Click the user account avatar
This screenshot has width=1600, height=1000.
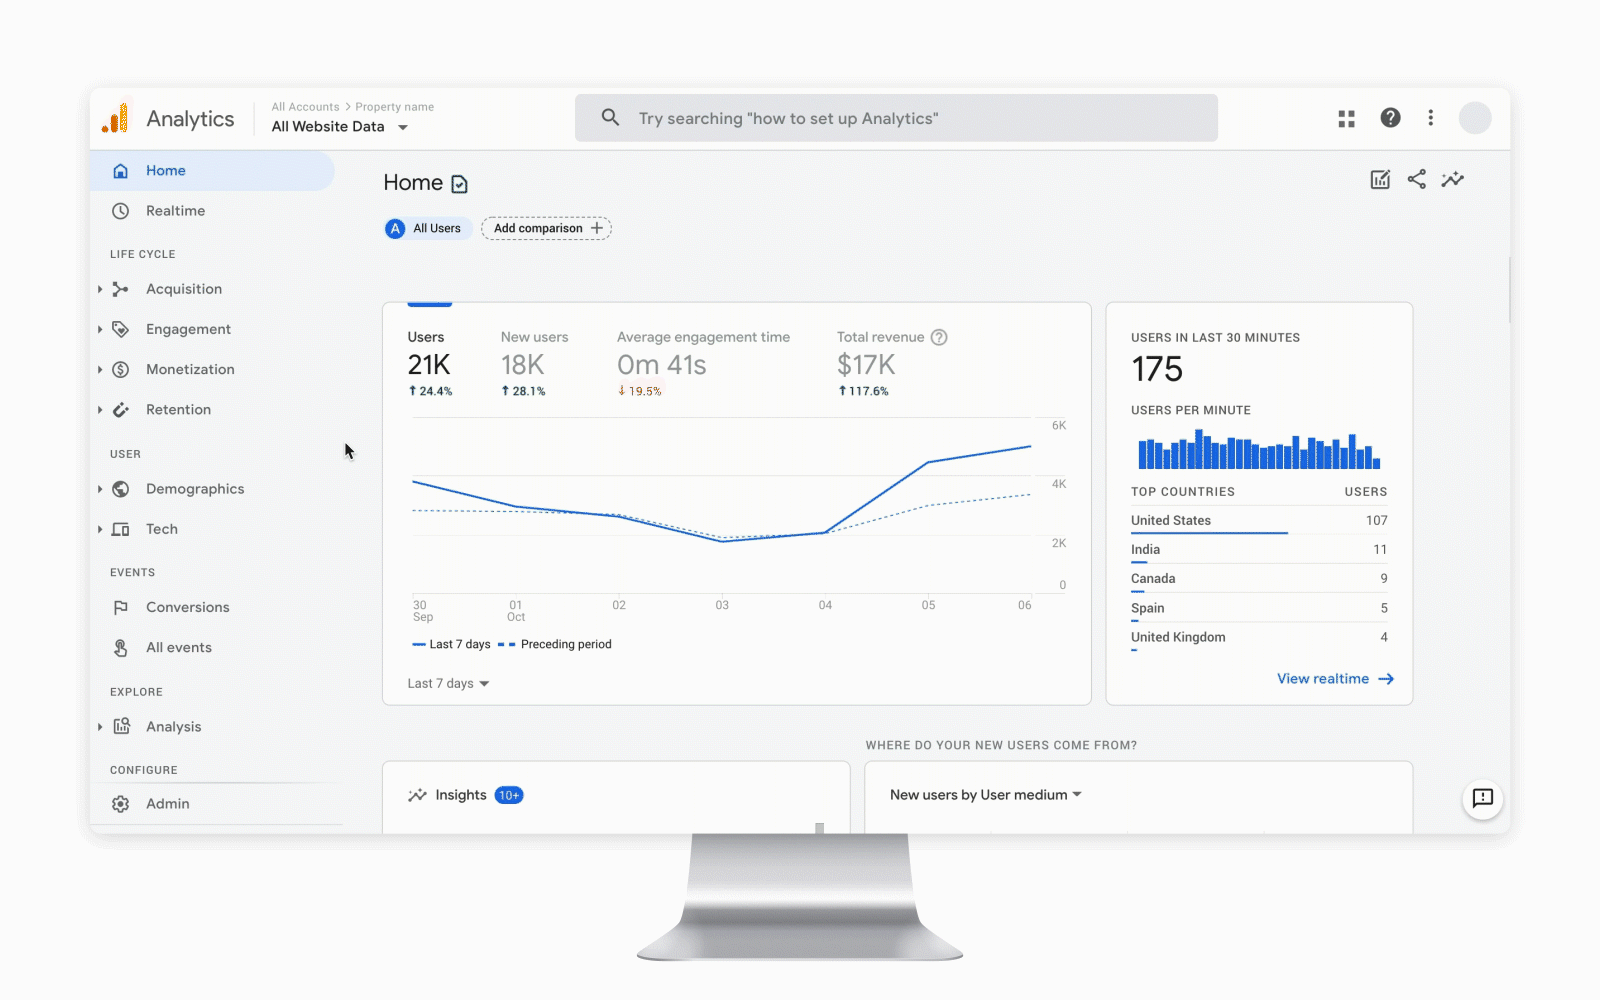[x=1475, y=118]
